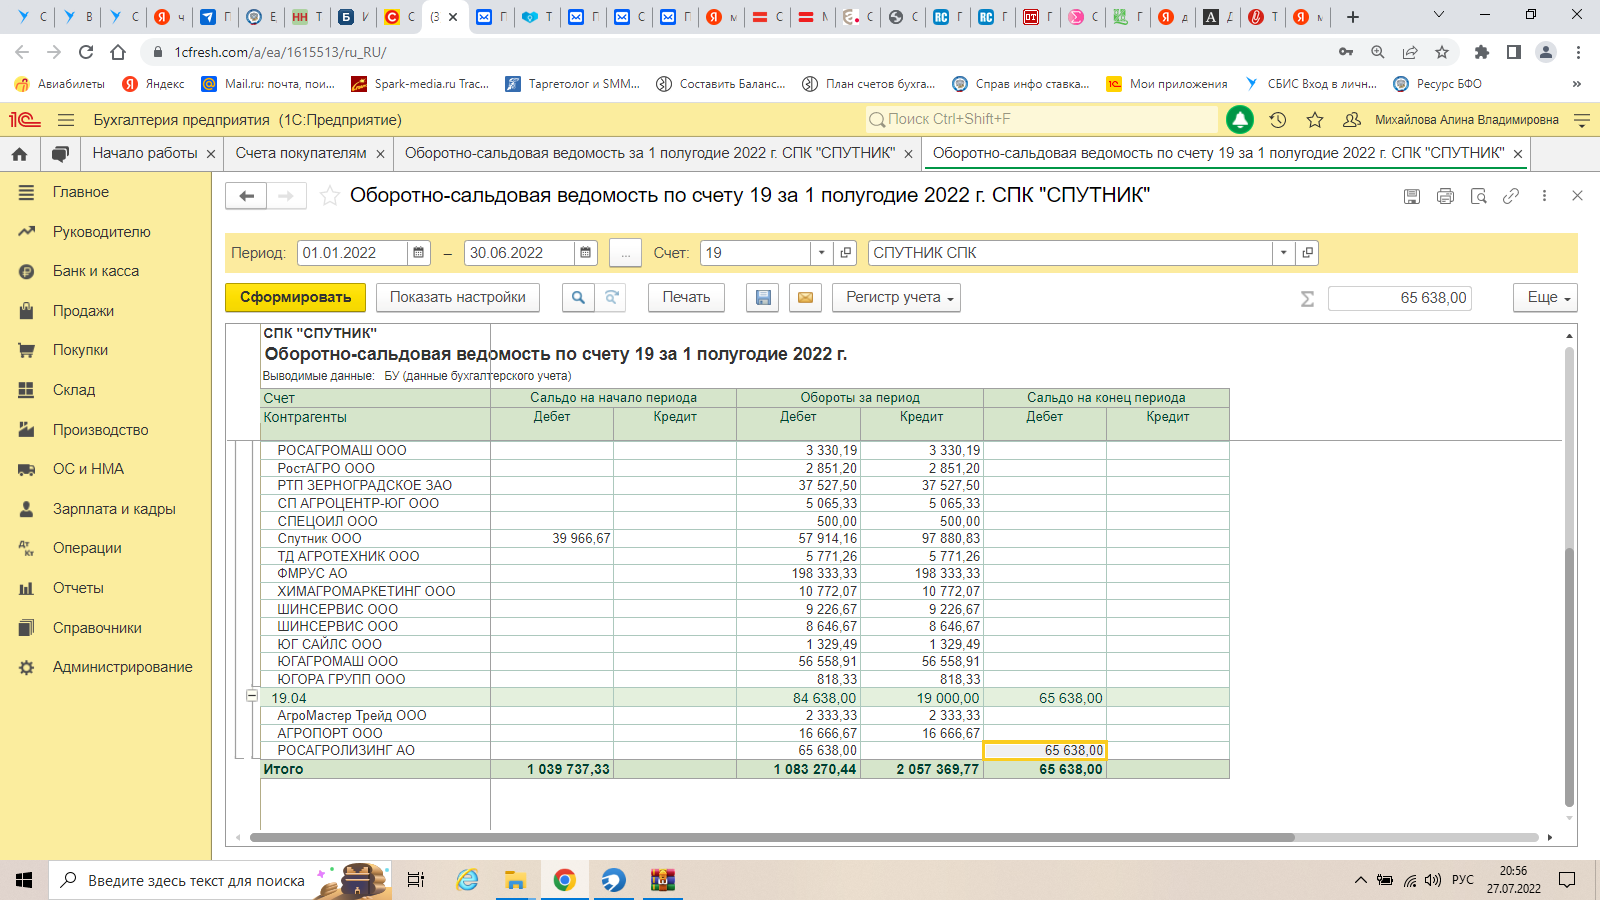Screen dimensions: 1600x900
Task: Open Chrome from the taskbar
Action: [564, 880]
